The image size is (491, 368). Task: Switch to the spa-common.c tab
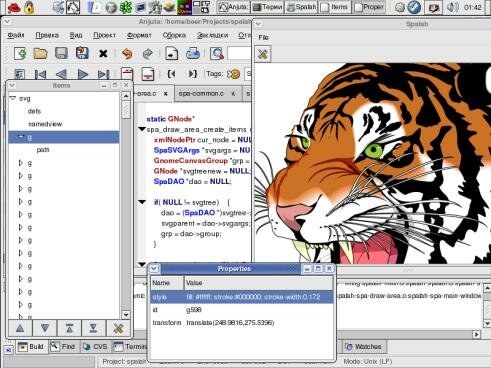[x=201, y=94]
